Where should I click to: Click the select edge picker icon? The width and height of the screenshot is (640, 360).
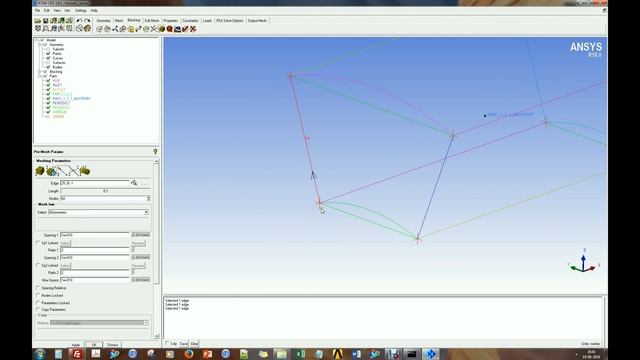click(x=134, y=183)
